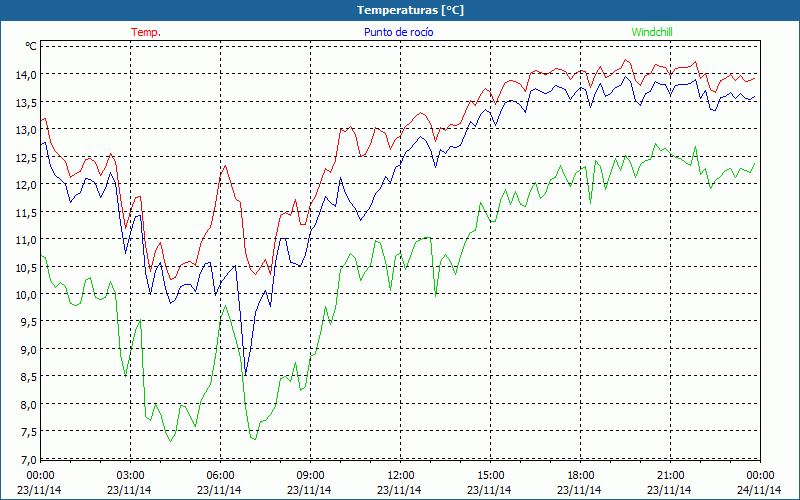800x500 pixels.
Task: Click the '14,0' y-axis value
Action: pos(26,74)
